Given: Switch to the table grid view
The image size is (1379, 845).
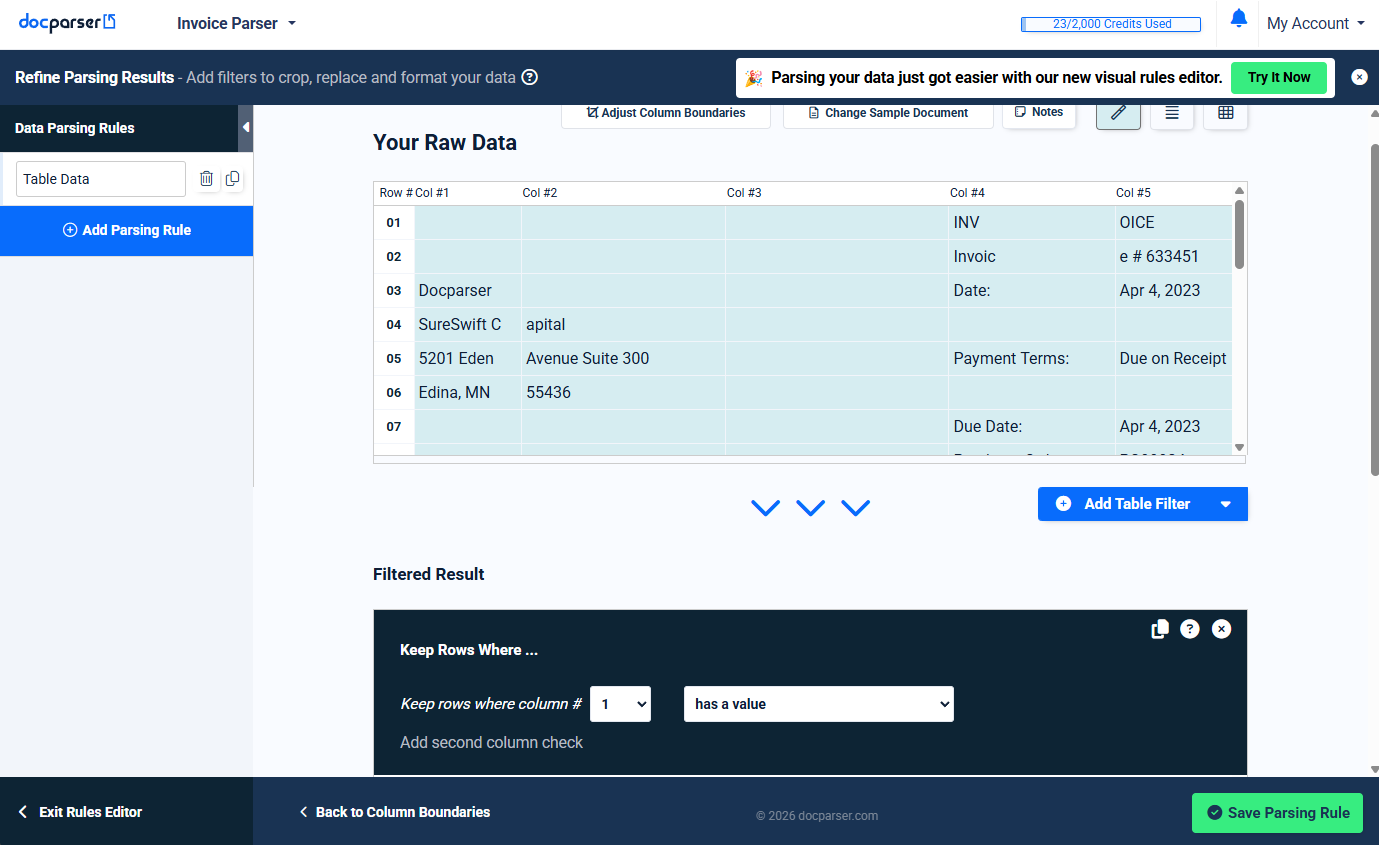Looking at the screenshot, I should coord(1225,113).
